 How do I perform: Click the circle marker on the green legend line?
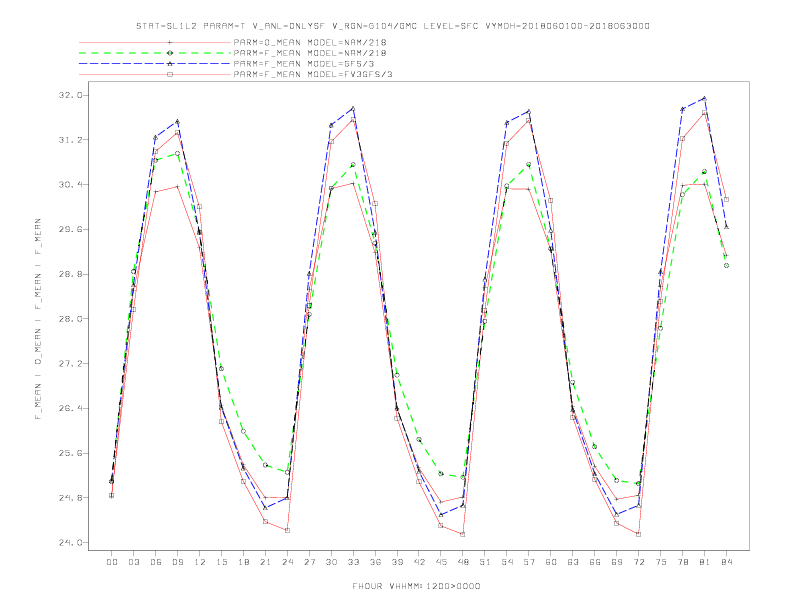tap(170, 53)
